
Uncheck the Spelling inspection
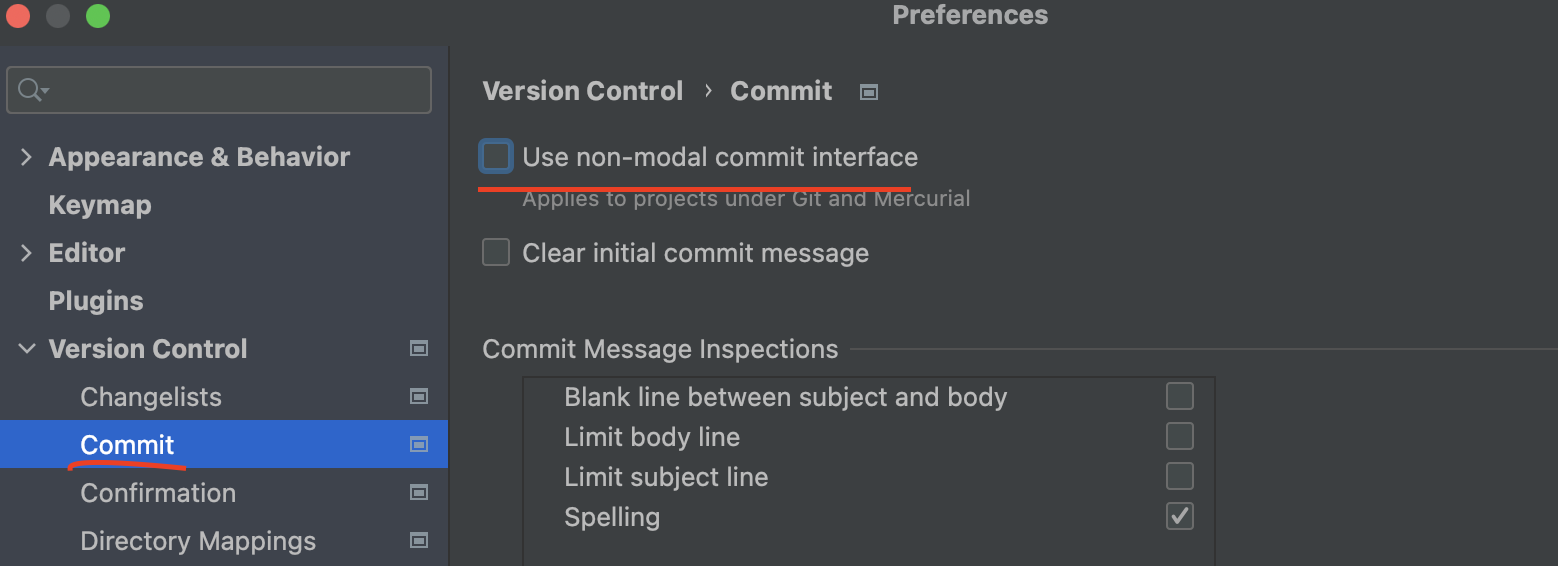[1180, 516]
